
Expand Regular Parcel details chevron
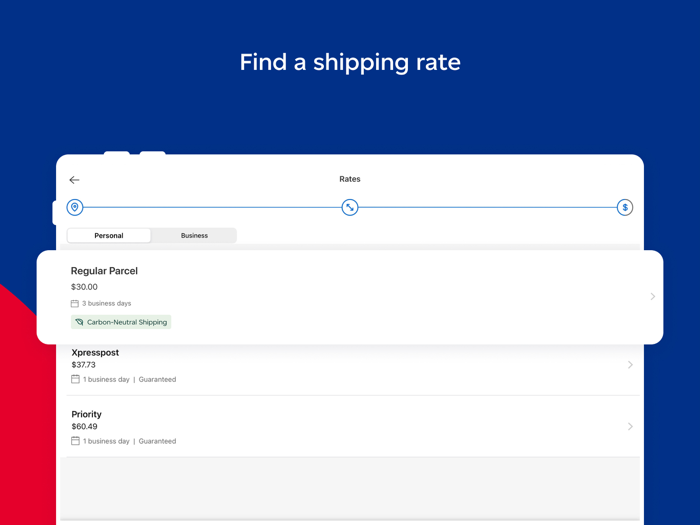(x=653, y=296)
